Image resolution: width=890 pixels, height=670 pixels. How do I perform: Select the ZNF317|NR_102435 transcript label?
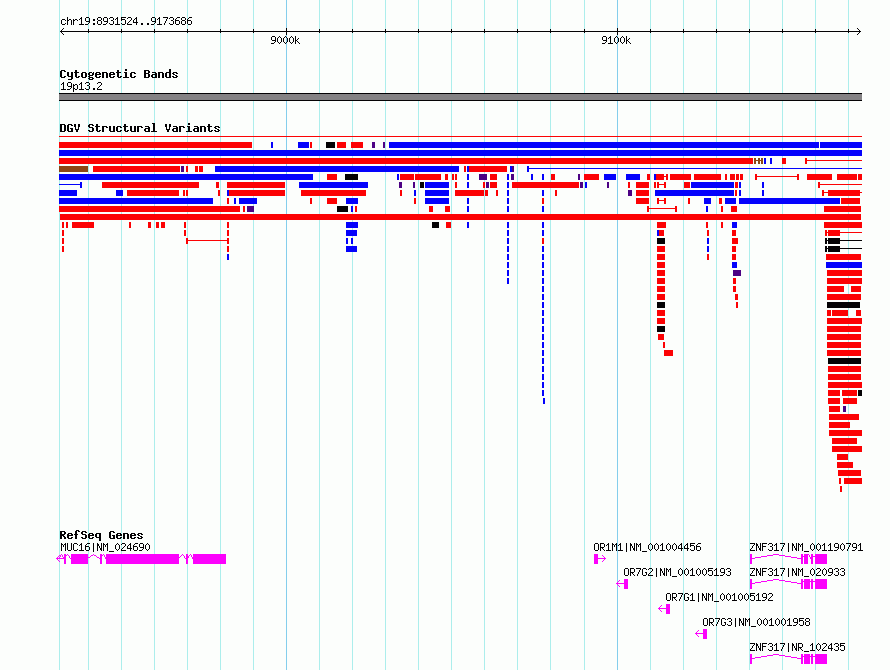(797, 647)
